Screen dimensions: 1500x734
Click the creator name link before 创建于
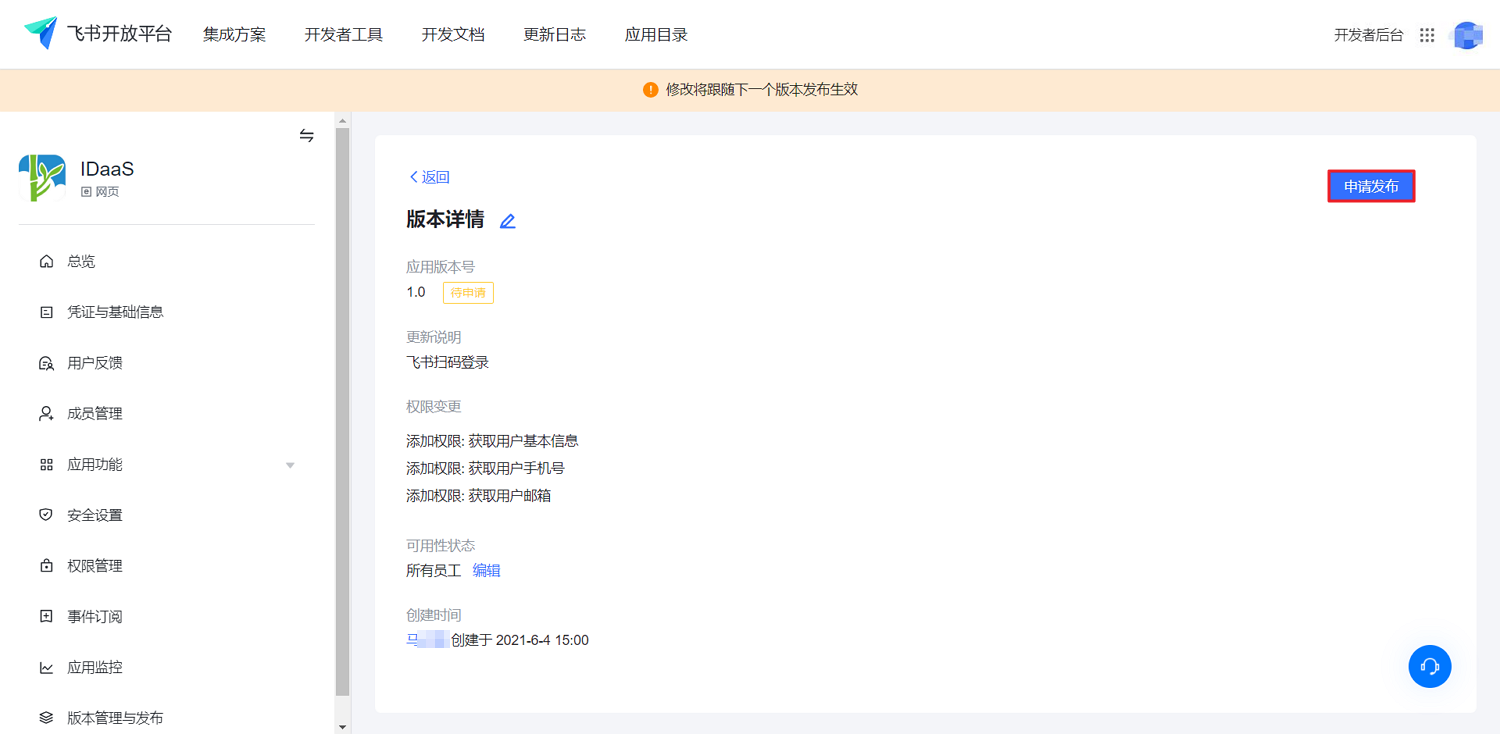[427, 640]
